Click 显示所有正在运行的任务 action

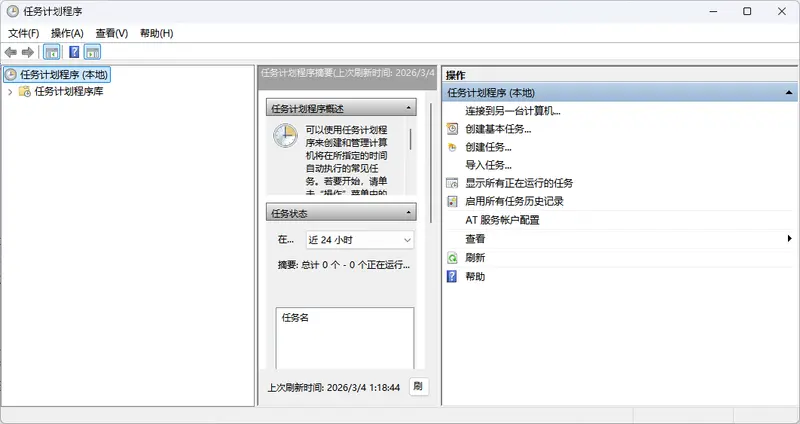click(519, 183)
